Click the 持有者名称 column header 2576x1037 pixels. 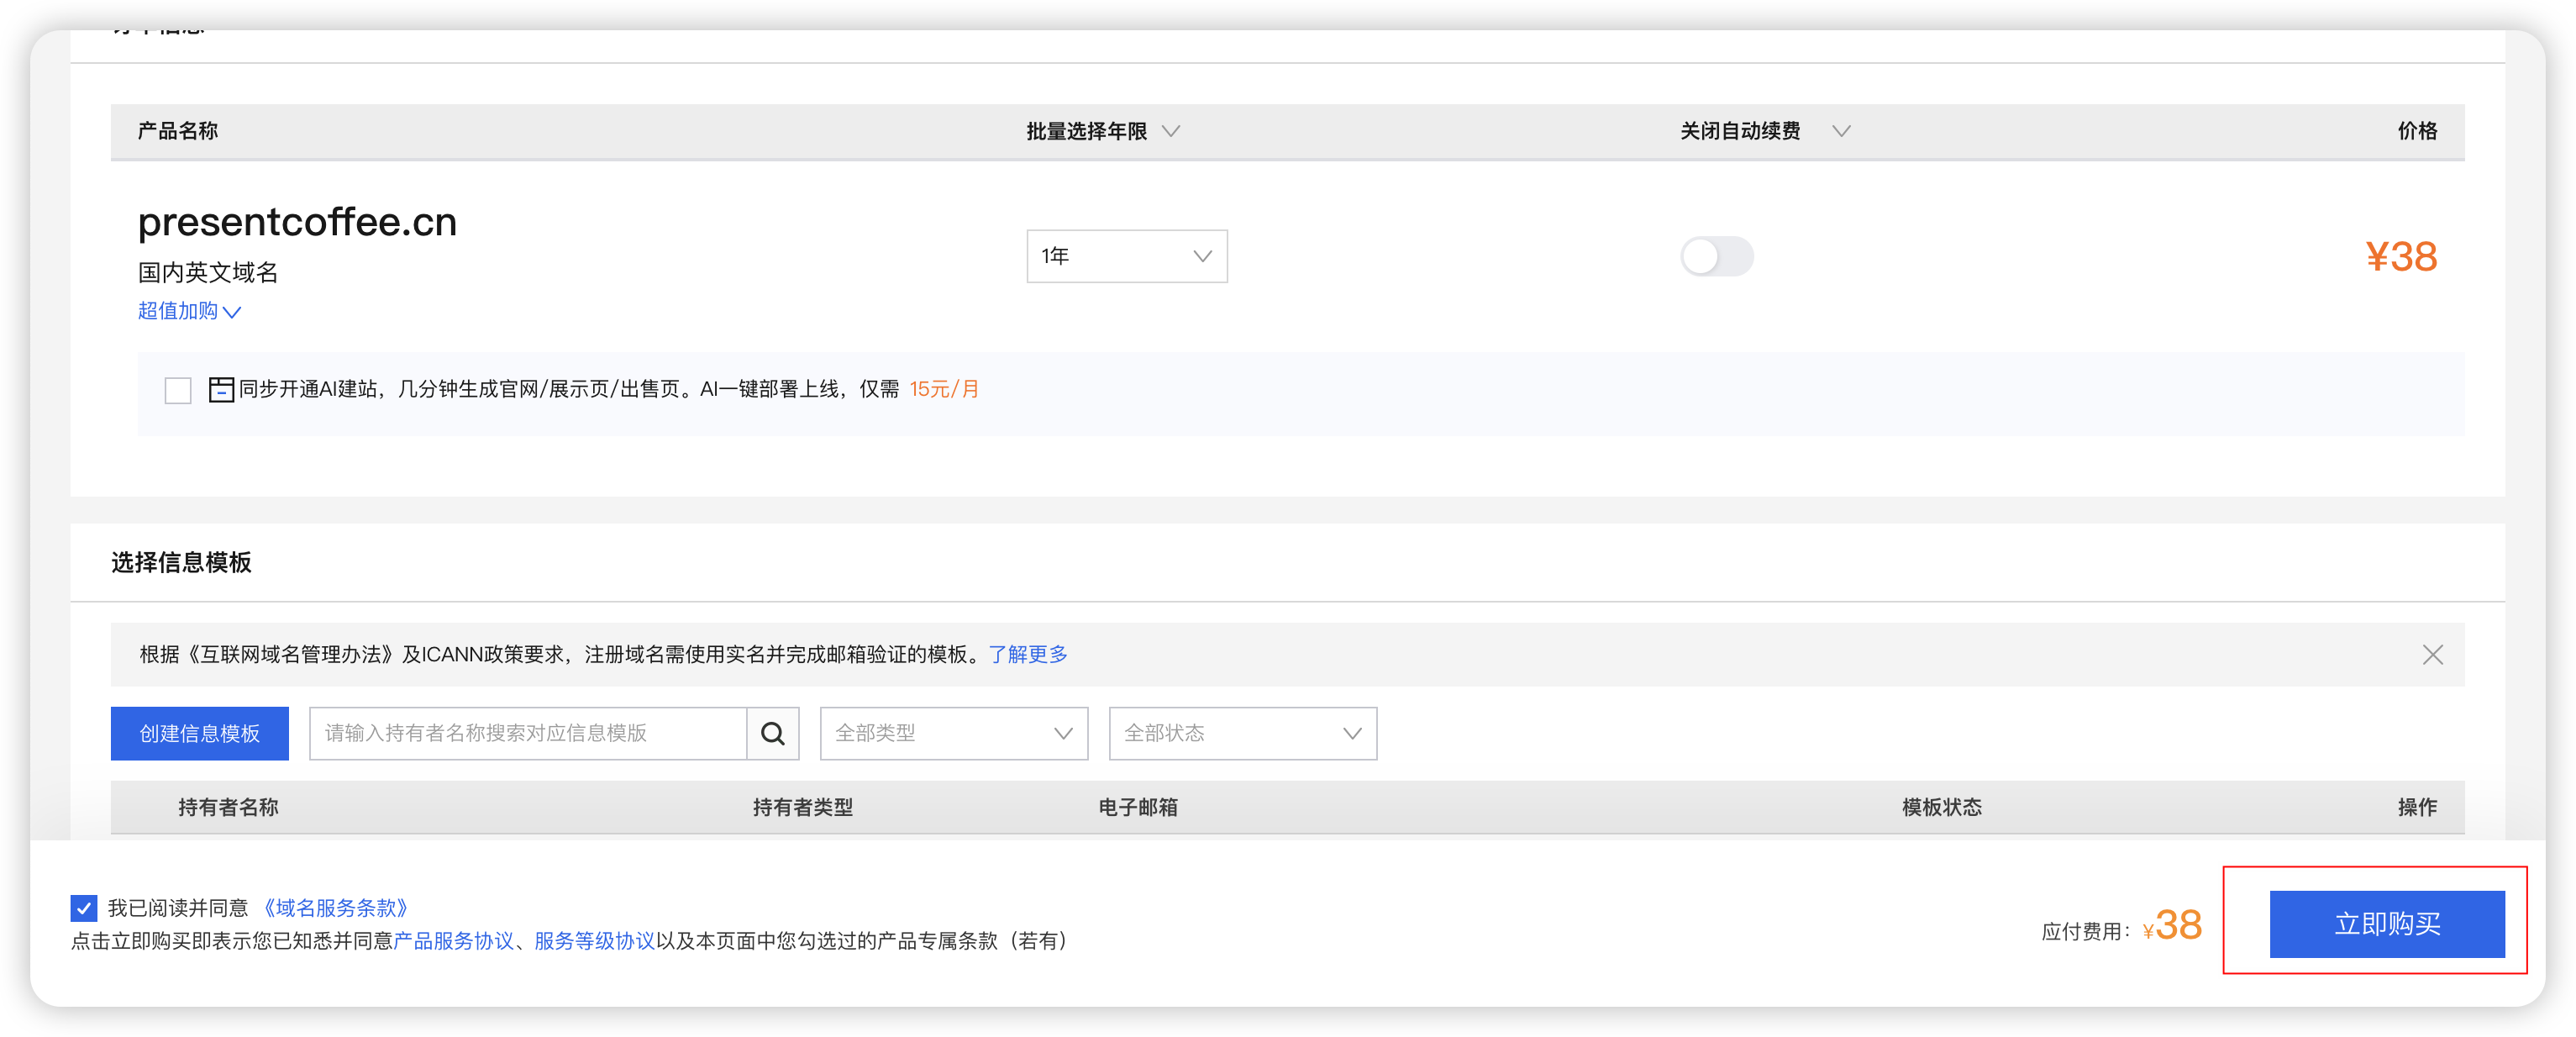(228, 807)
